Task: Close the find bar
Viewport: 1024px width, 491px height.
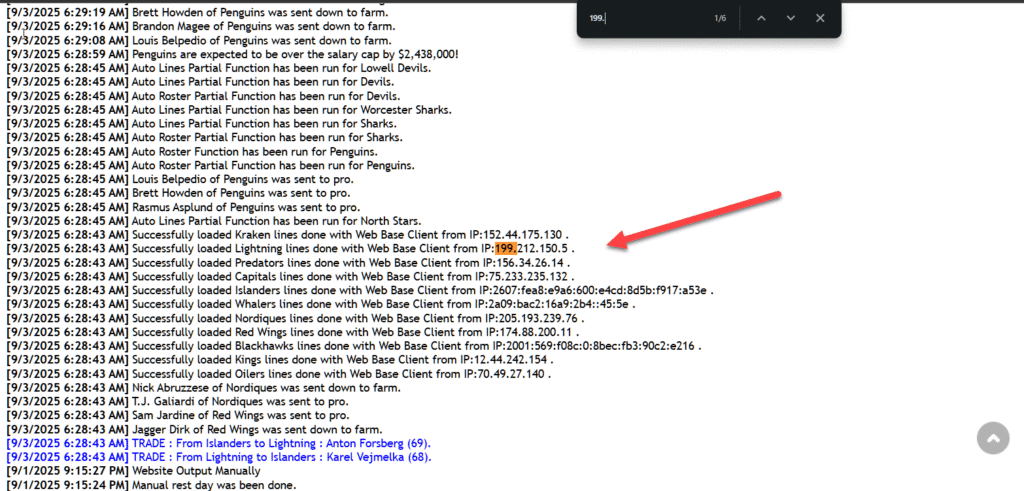Action: [820, 18]
